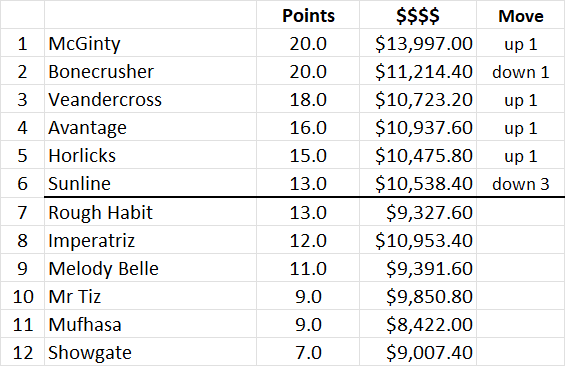Viewport: 565px width, 366px height.
Task: Select the 'down 3' cell for Sunline
Action: (x=521, y=183)
